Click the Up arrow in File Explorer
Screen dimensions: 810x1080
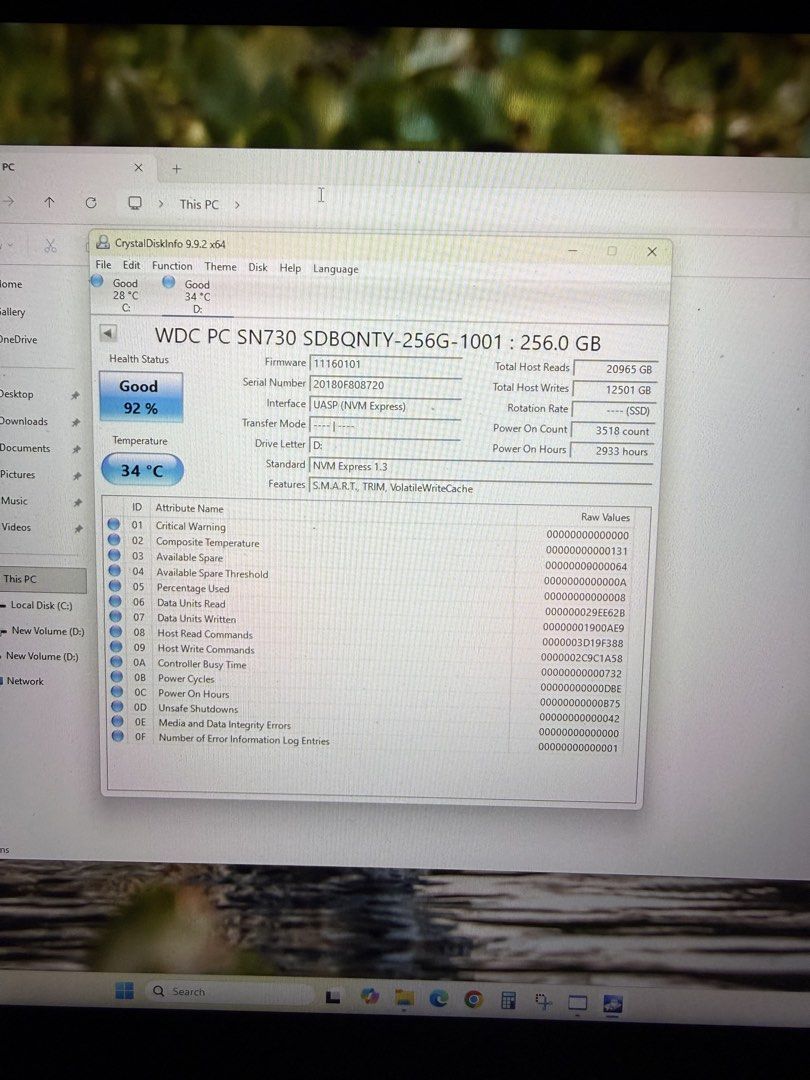(x=49, y=202)
